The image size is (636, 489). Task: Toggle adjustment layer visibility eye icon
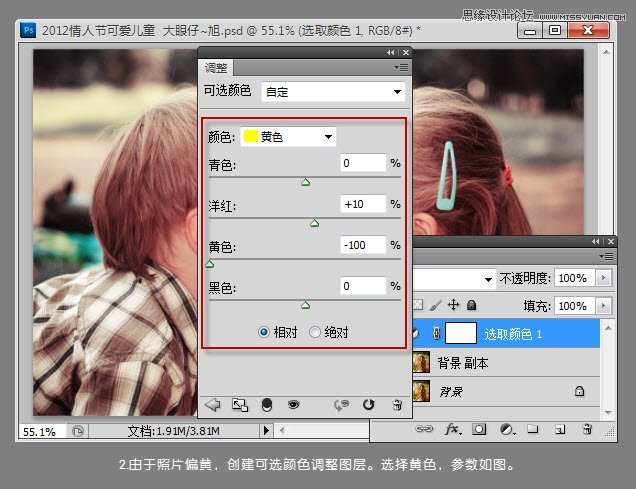(294, 405)
